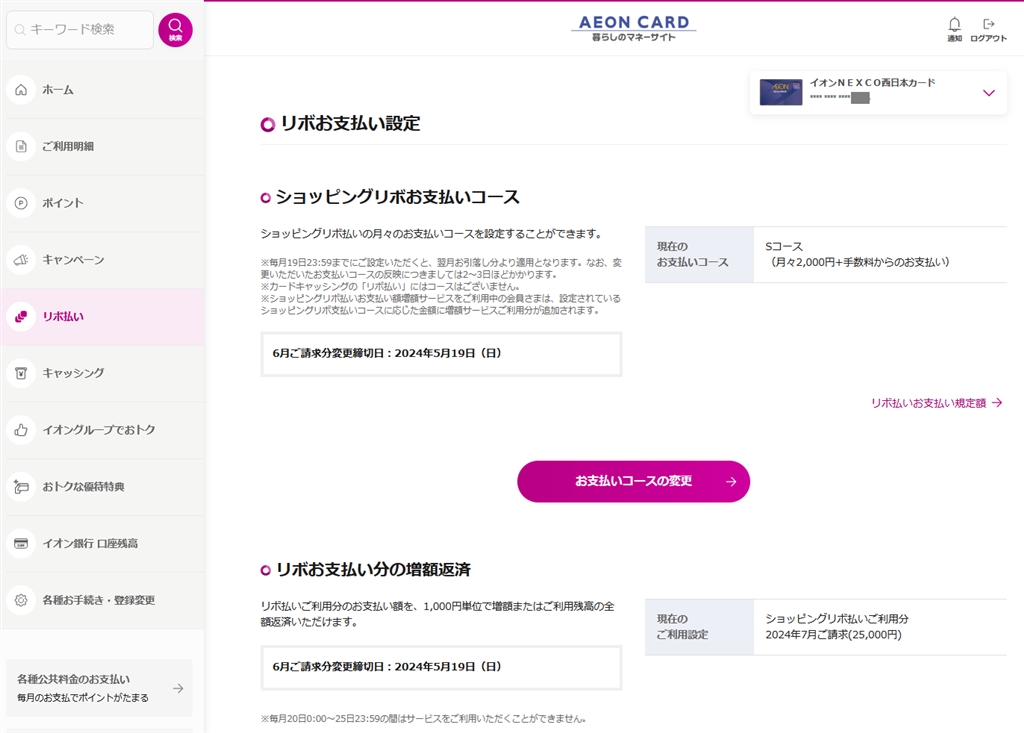
Task: Expand the card selector chevron
Action: 989,93
